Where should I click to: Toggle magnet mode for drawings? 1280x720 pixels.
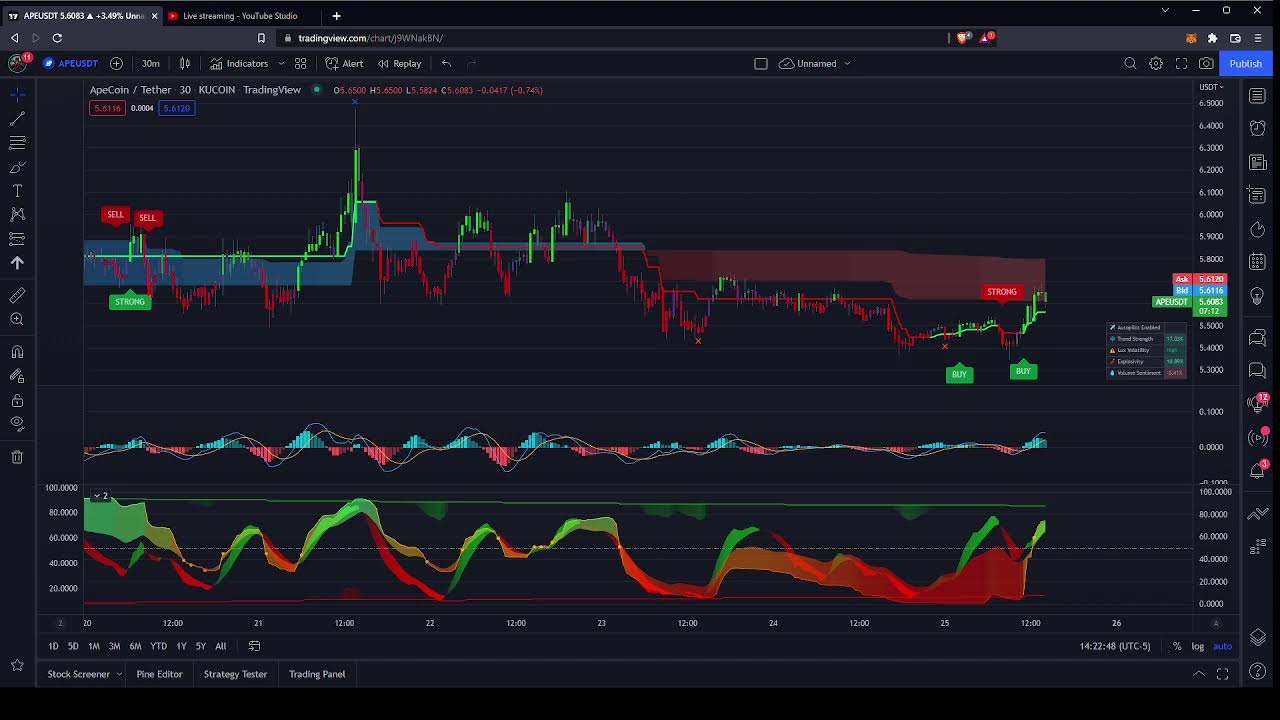point(17,352)
